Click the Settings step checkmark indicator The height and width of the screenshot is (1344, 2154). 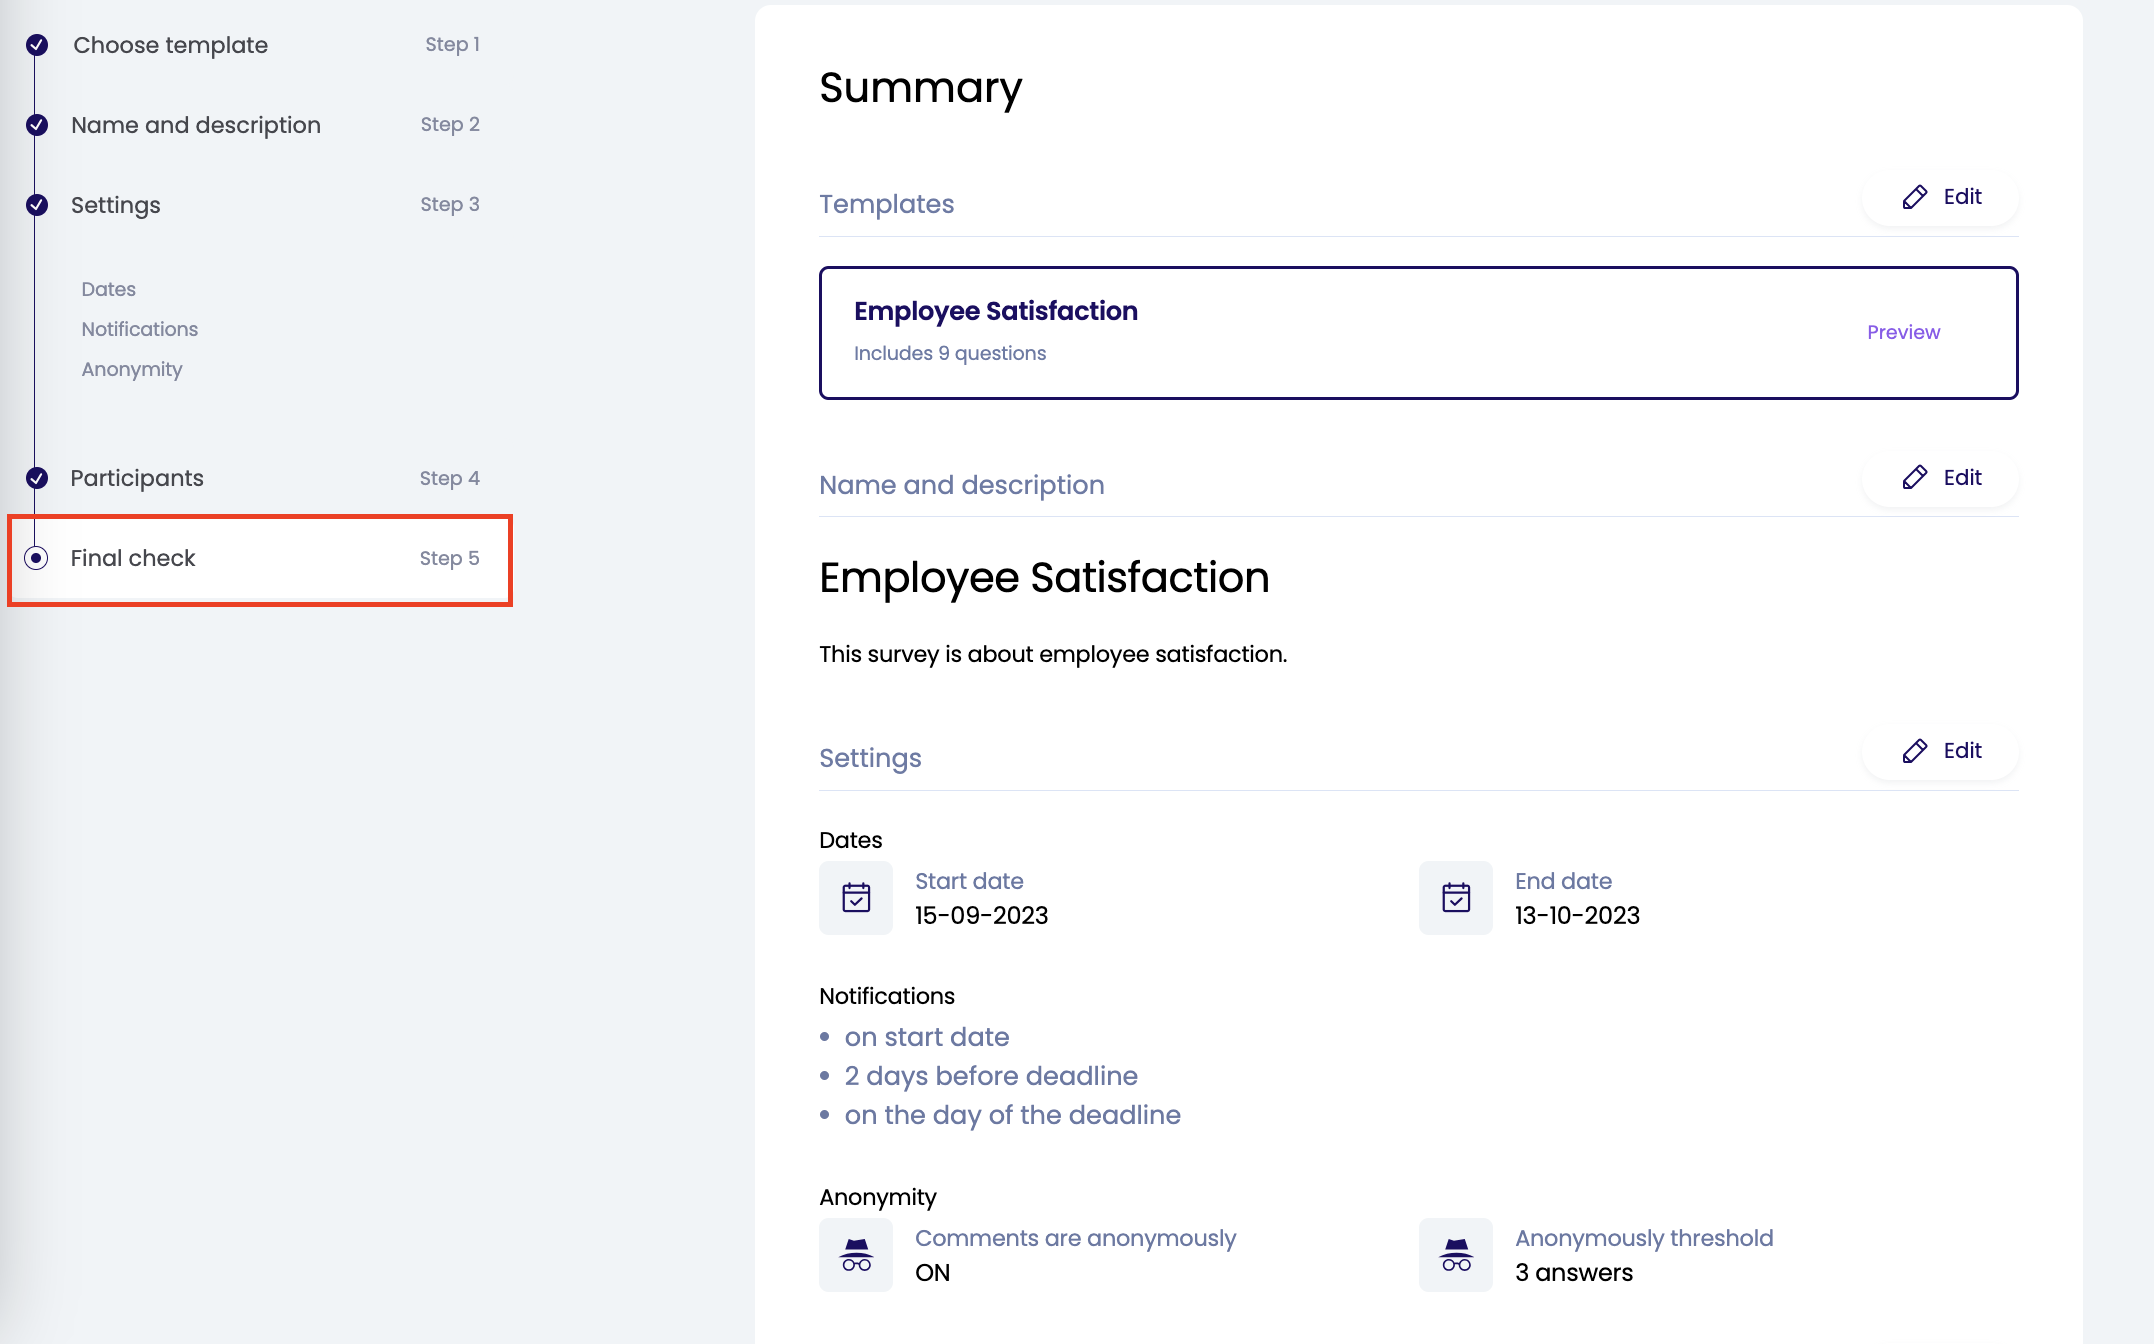tap(37, 205)
